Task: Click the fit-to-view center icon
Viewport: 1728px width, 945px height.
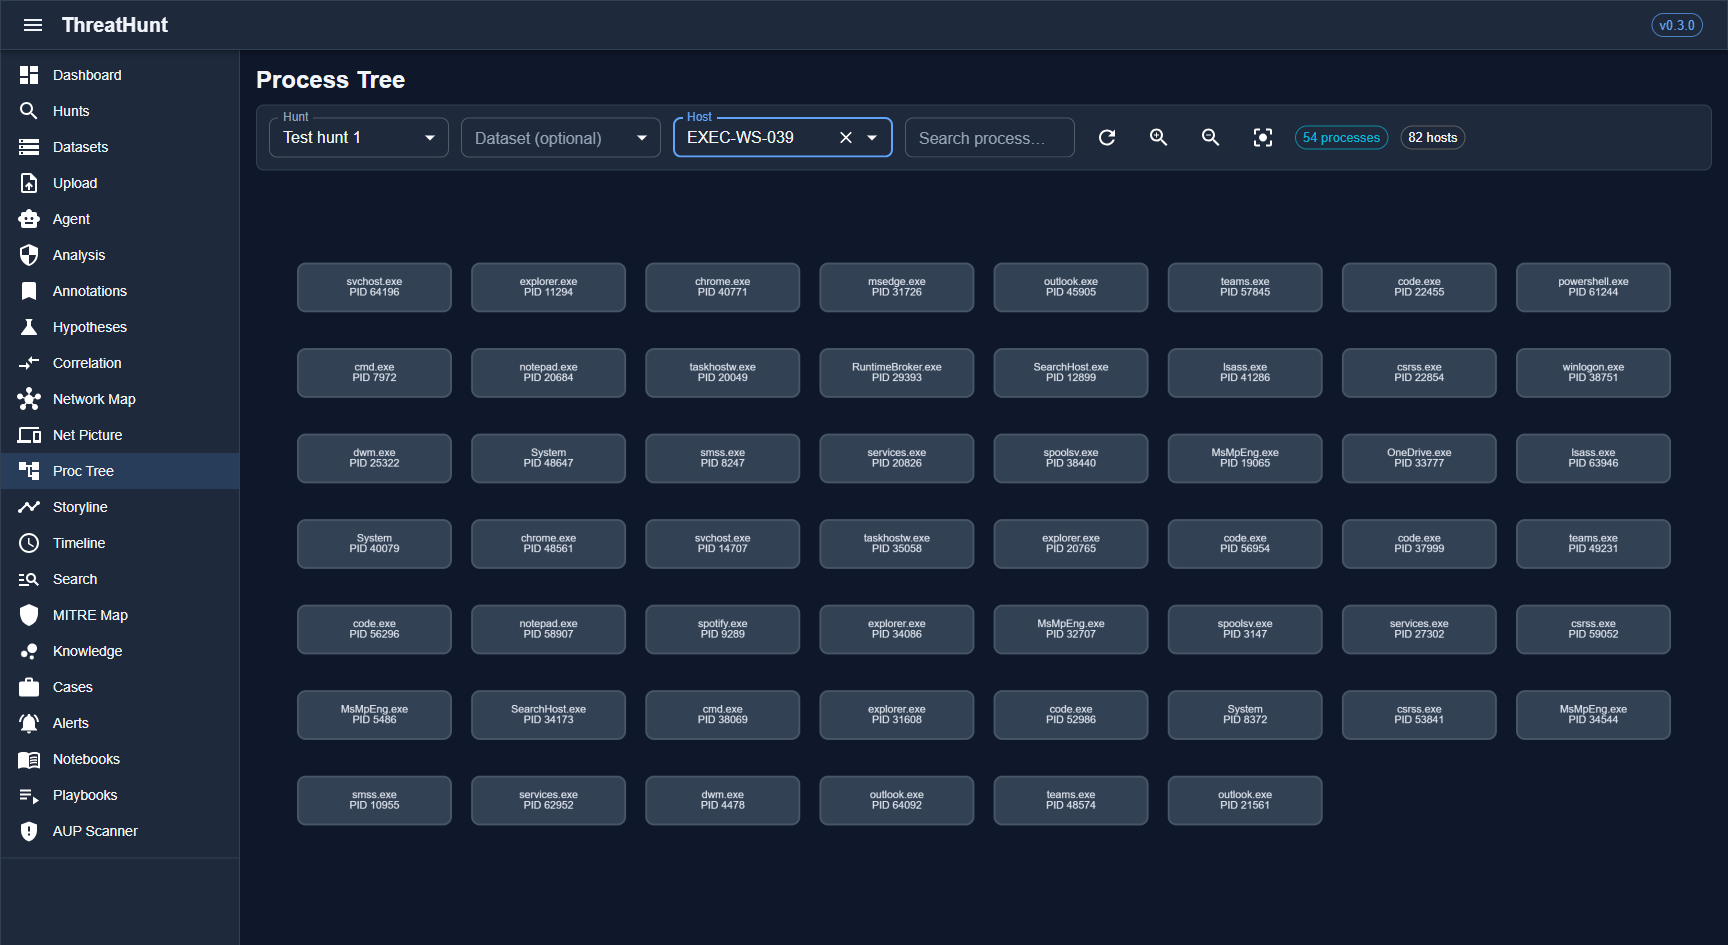Action: [1263, 138]
